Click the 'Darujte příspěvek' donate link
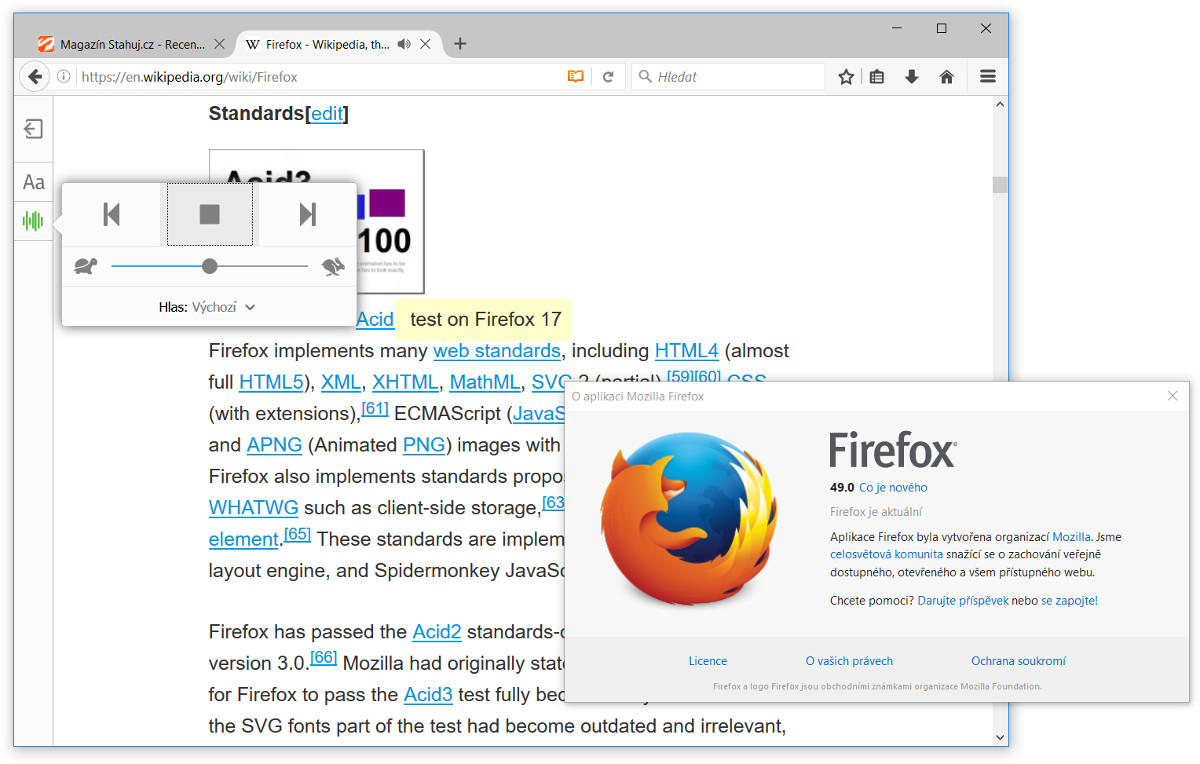The height and width of the screenshot is (764, 1200). 963,601
